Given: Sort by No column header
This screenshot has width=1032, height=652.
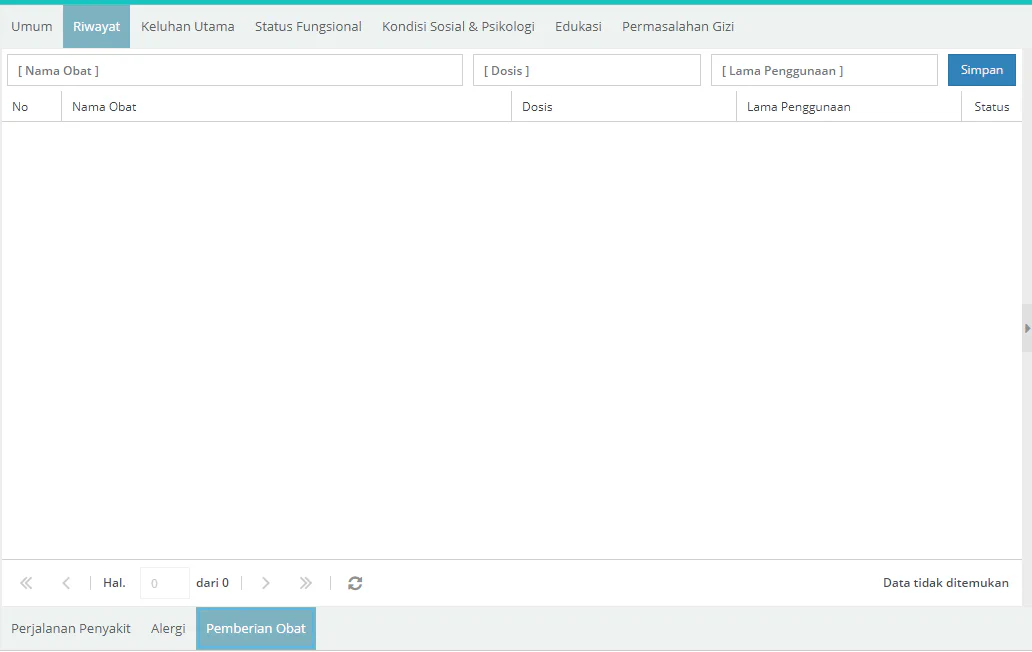Looking at the screenshot, I should 32,107.
